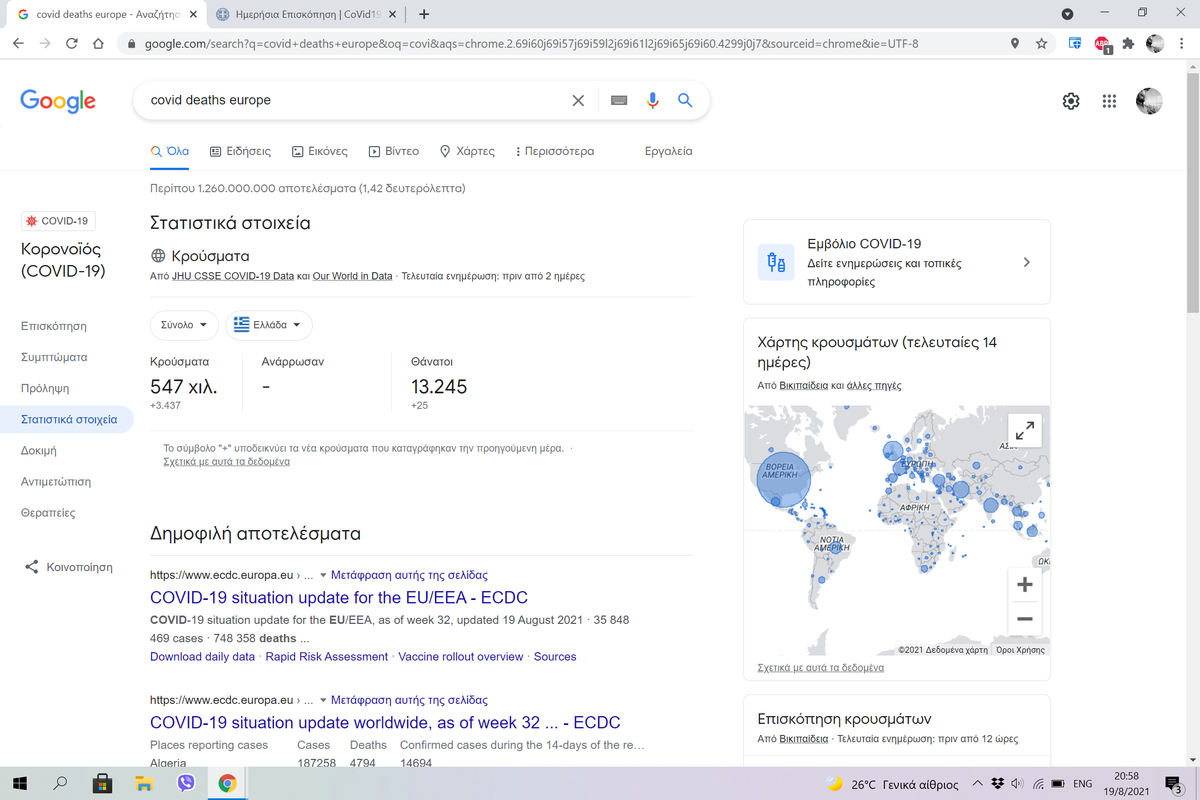Click the AdBlock extension icon
Screen dimensions: 1200x800
coord(1102,44)
